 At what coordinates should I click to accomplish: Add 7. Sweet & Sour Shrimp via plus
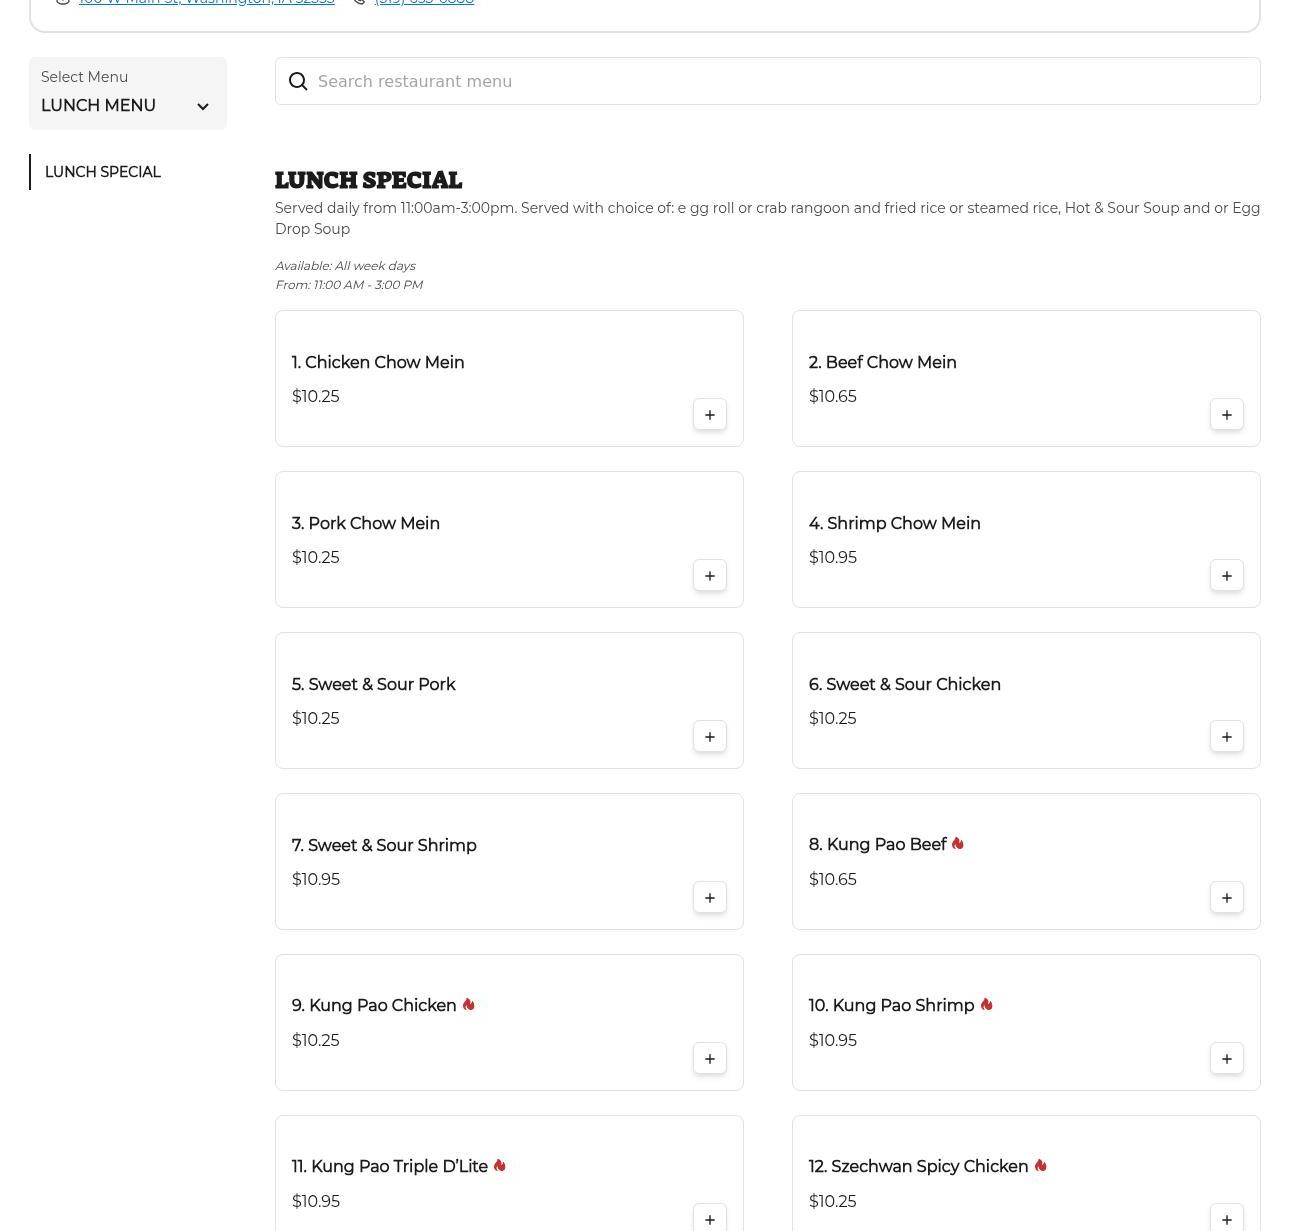click(710, 898)
